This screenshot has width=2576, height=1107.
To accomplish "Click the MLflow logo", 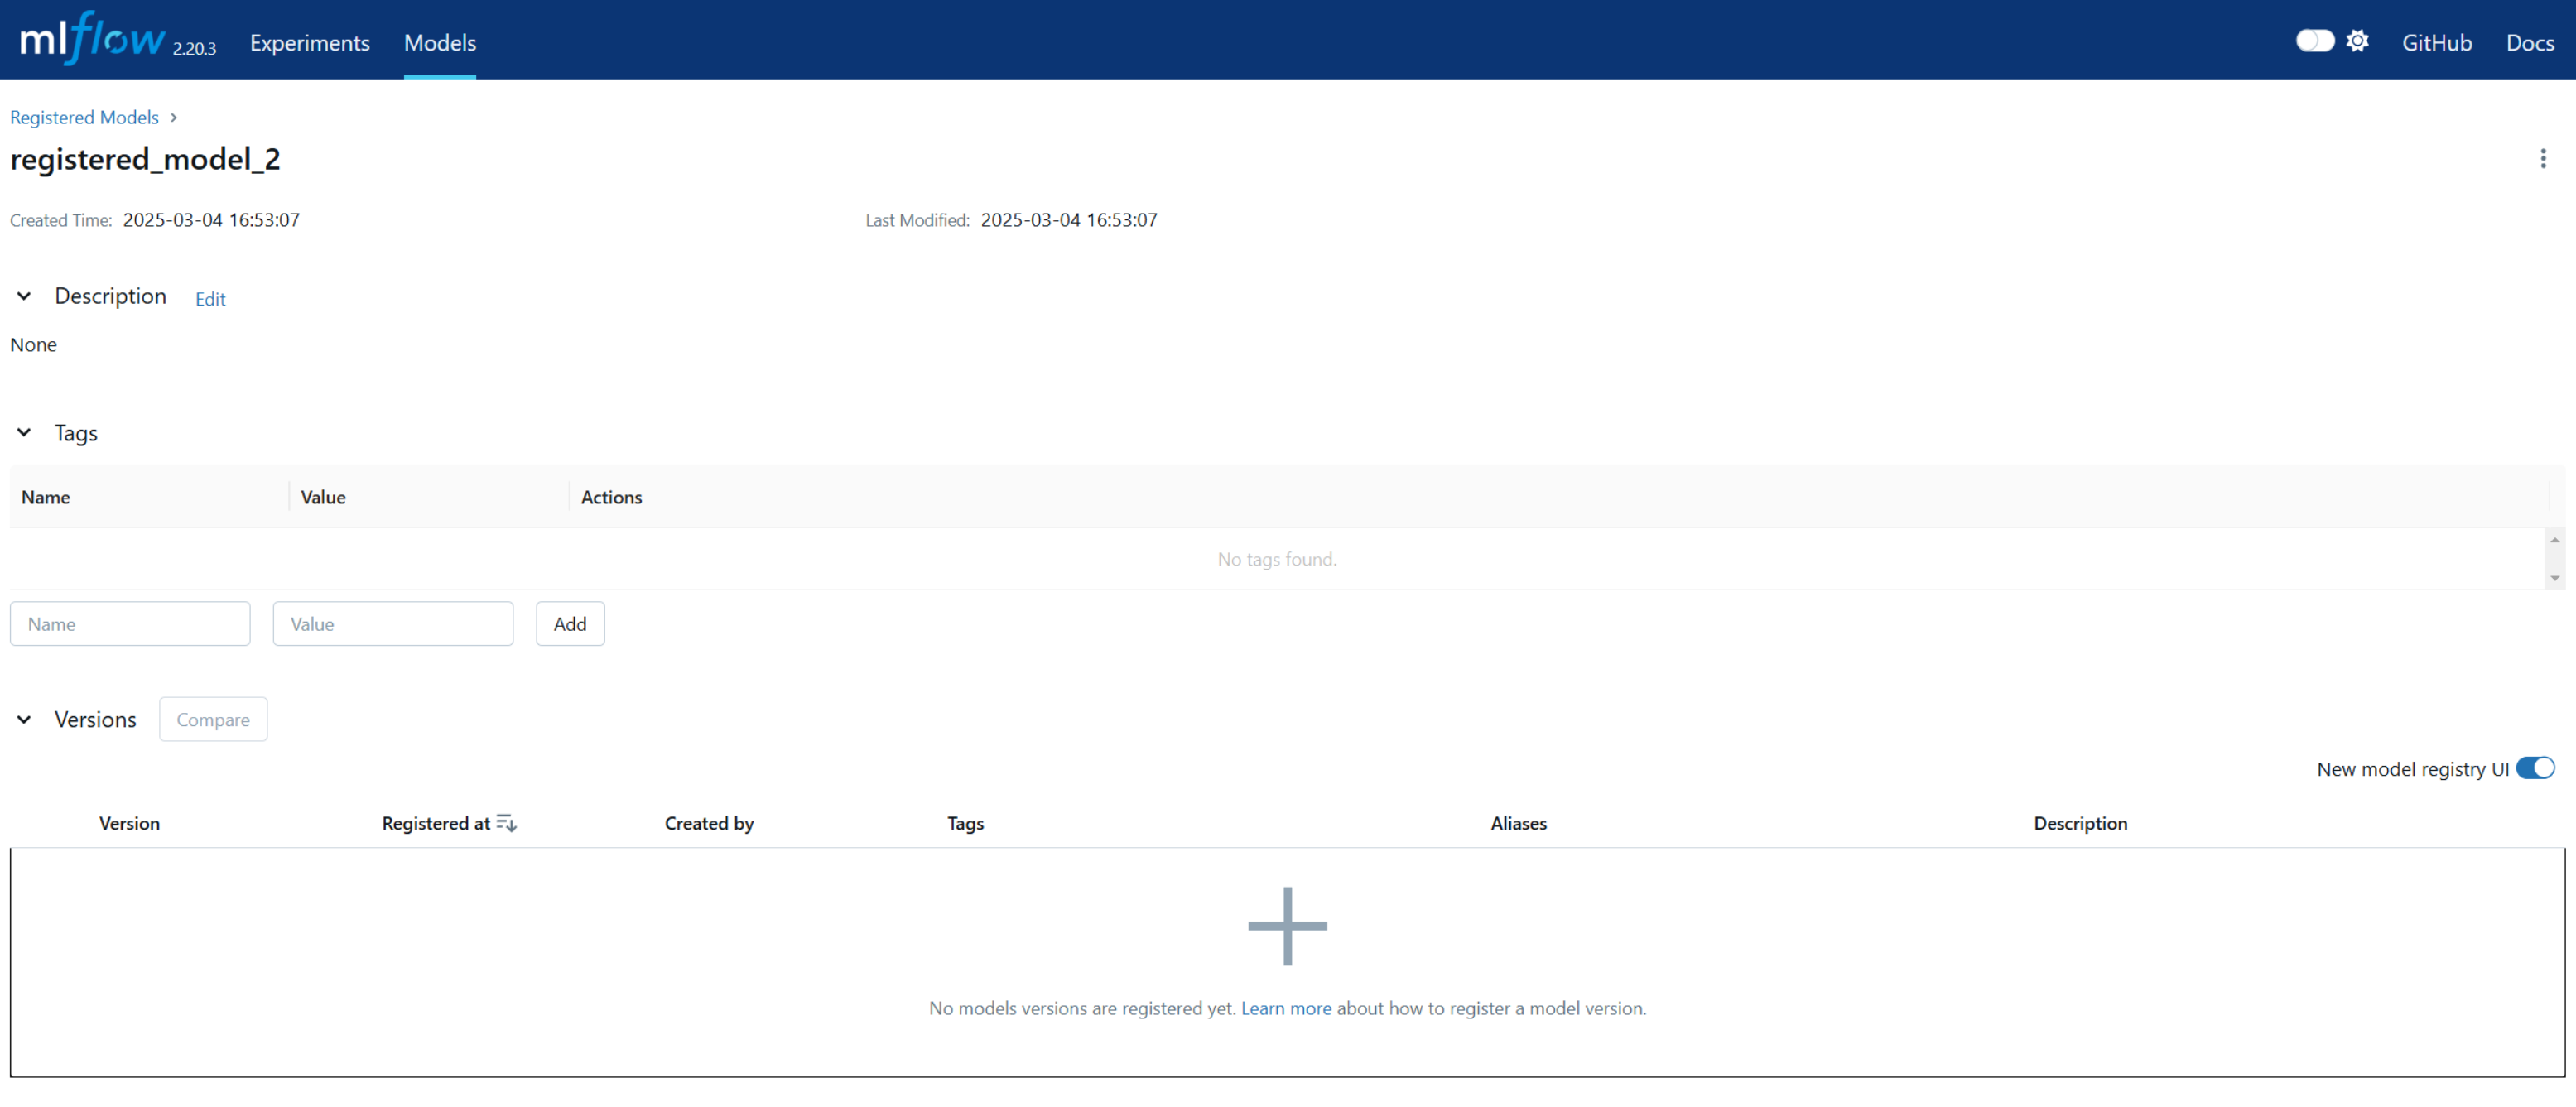I will click(92, 40).
